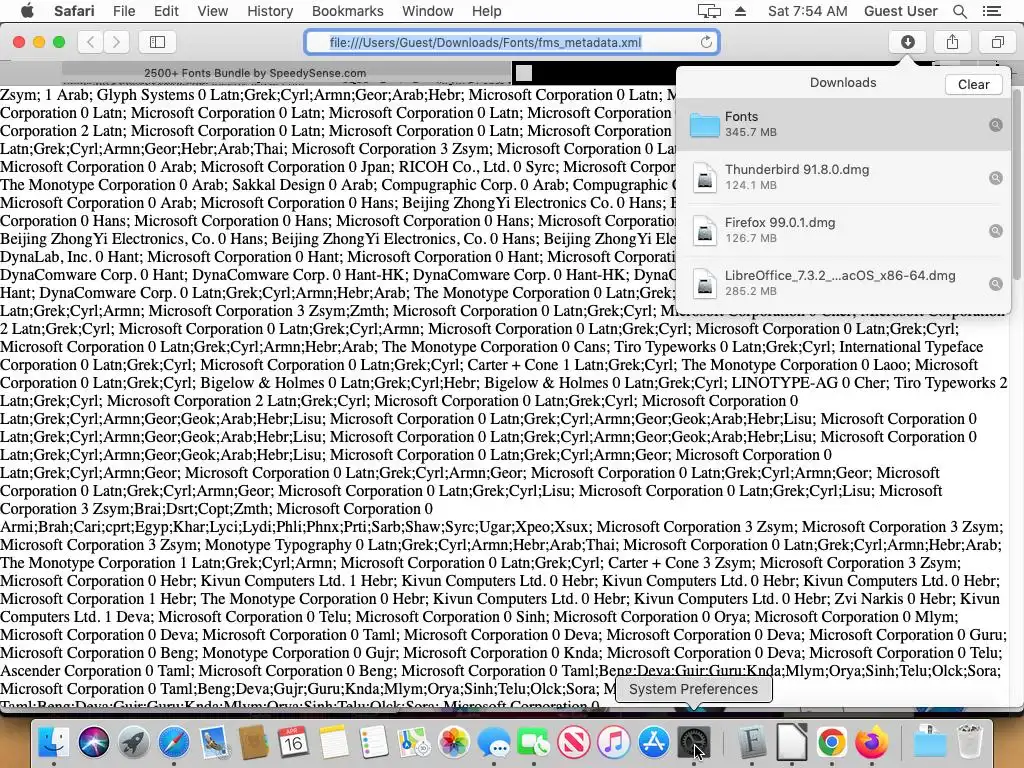Open the File menu
This screenshot has width=1024, height=768.
point(123,11)
